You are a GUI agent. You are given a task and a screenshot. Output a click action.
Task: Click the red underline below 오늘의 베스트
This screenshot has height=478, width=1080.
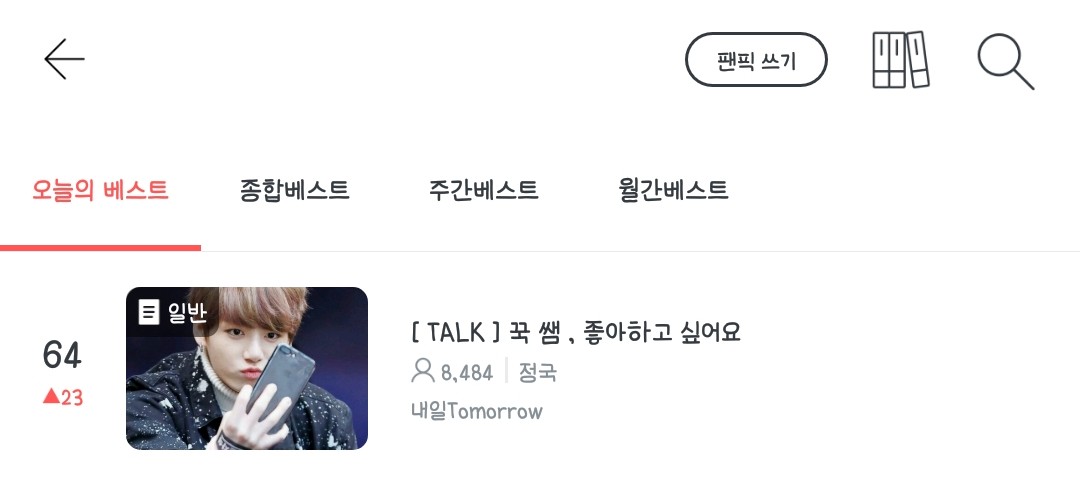click(x=101, y=248)
